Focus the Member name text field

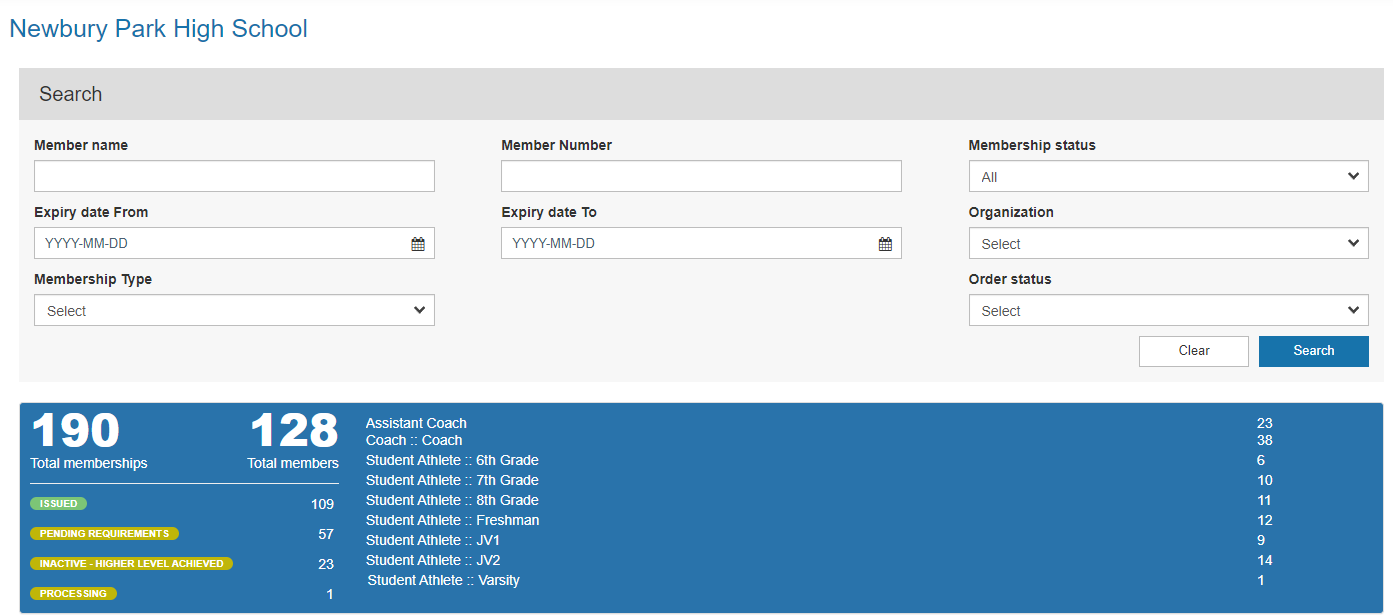pos(234,177)
